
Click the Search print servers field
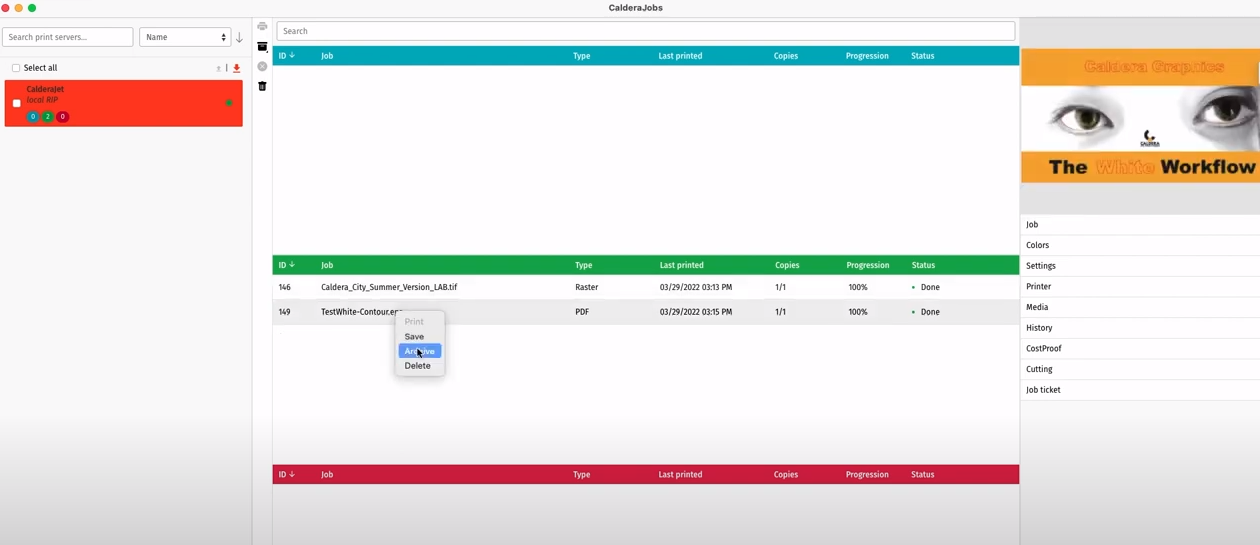[x=67, y=37]
